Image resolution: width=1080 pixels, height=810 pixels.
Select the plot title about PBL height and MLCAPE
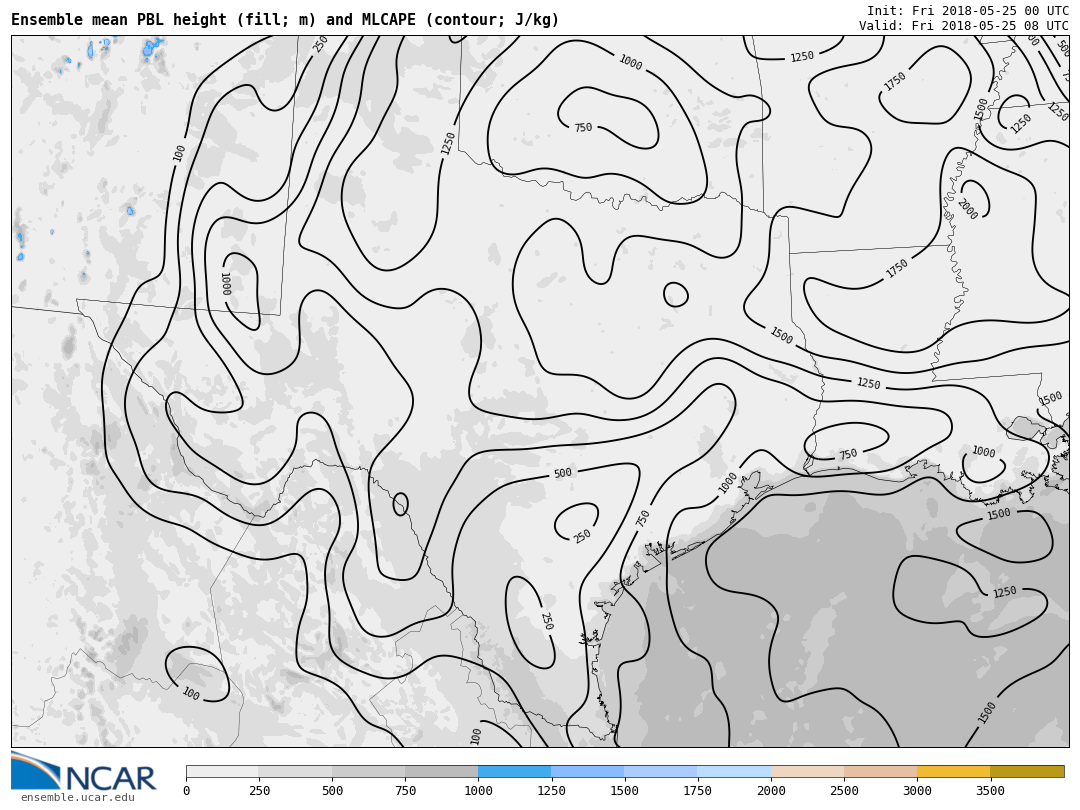pyautogui.click(x=284, y=19)
